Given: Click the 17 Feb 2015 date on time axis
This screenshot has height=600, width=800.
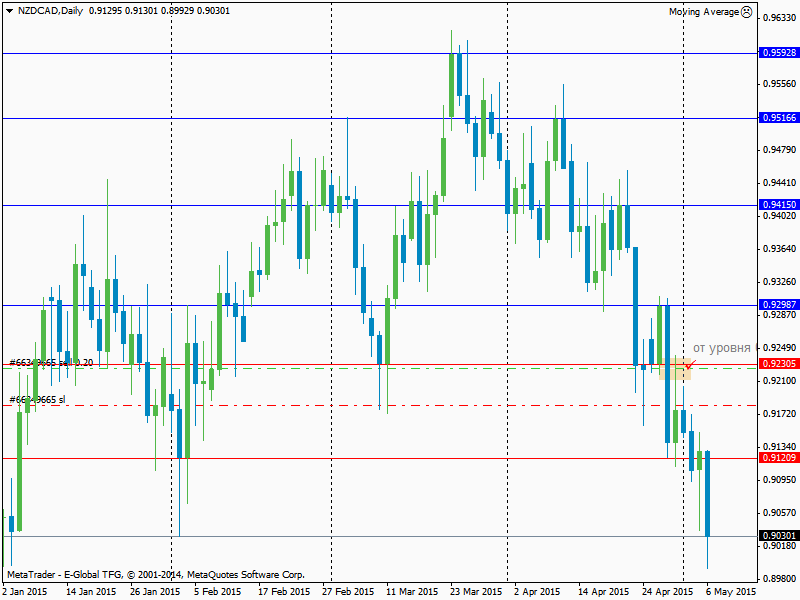Looking at the screenshot, I should (284, 592).
